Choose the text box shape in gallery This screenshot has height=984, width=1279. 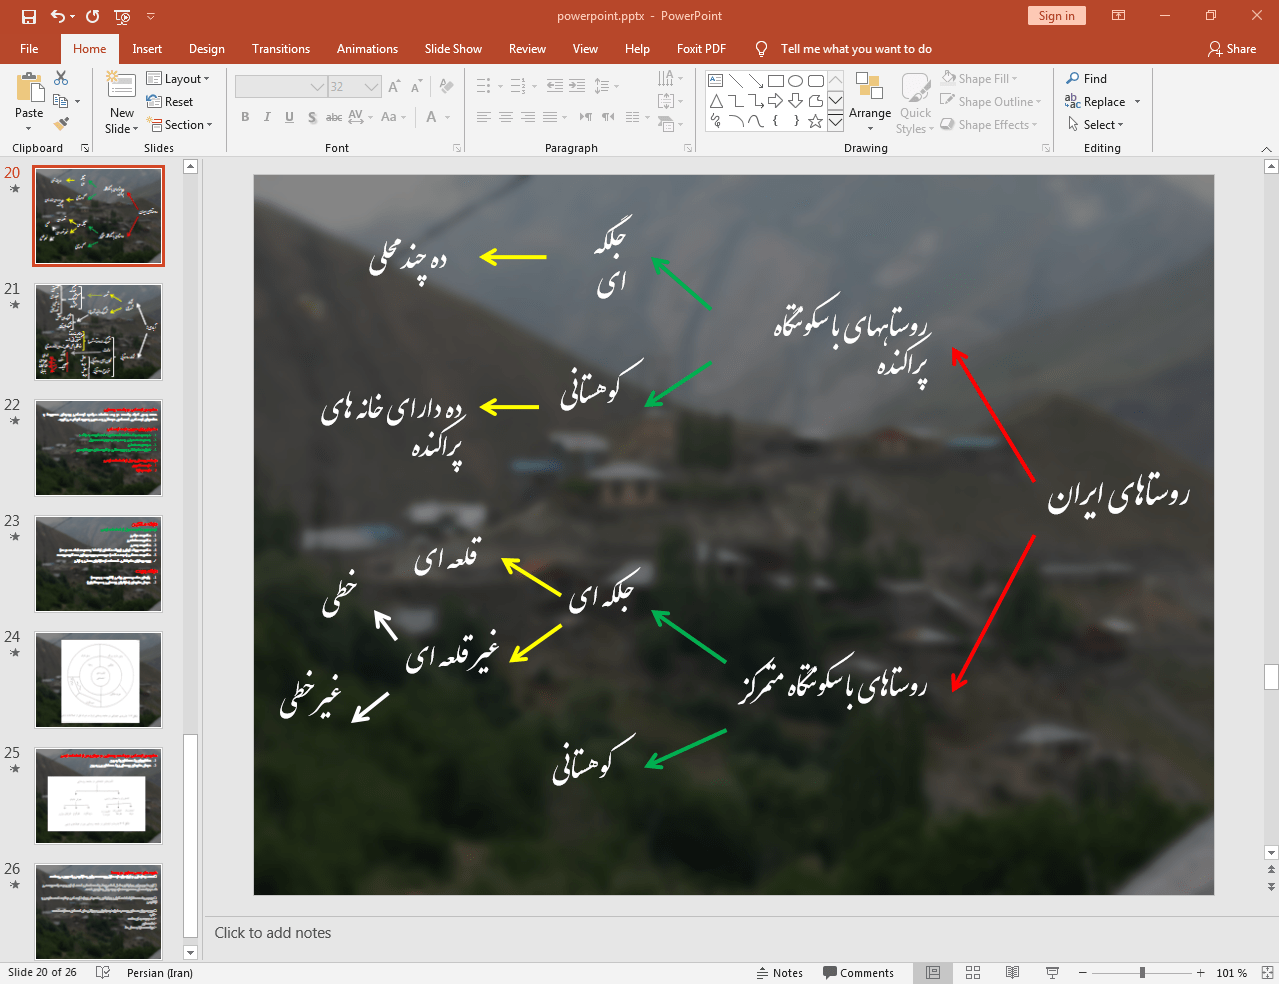tap(716, 81)
